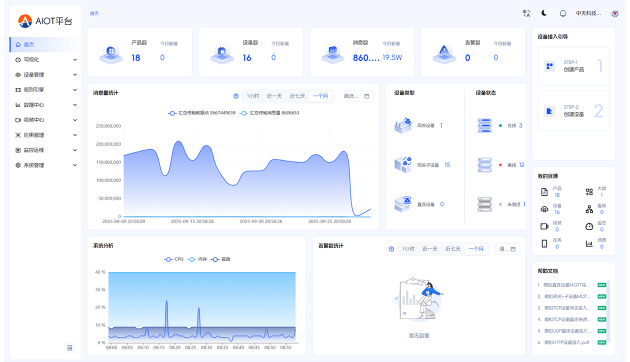Viewport: 630px width, 362px height.
Task: Toggle second legend series ending 8606853
Action: [x=269, y=113]
